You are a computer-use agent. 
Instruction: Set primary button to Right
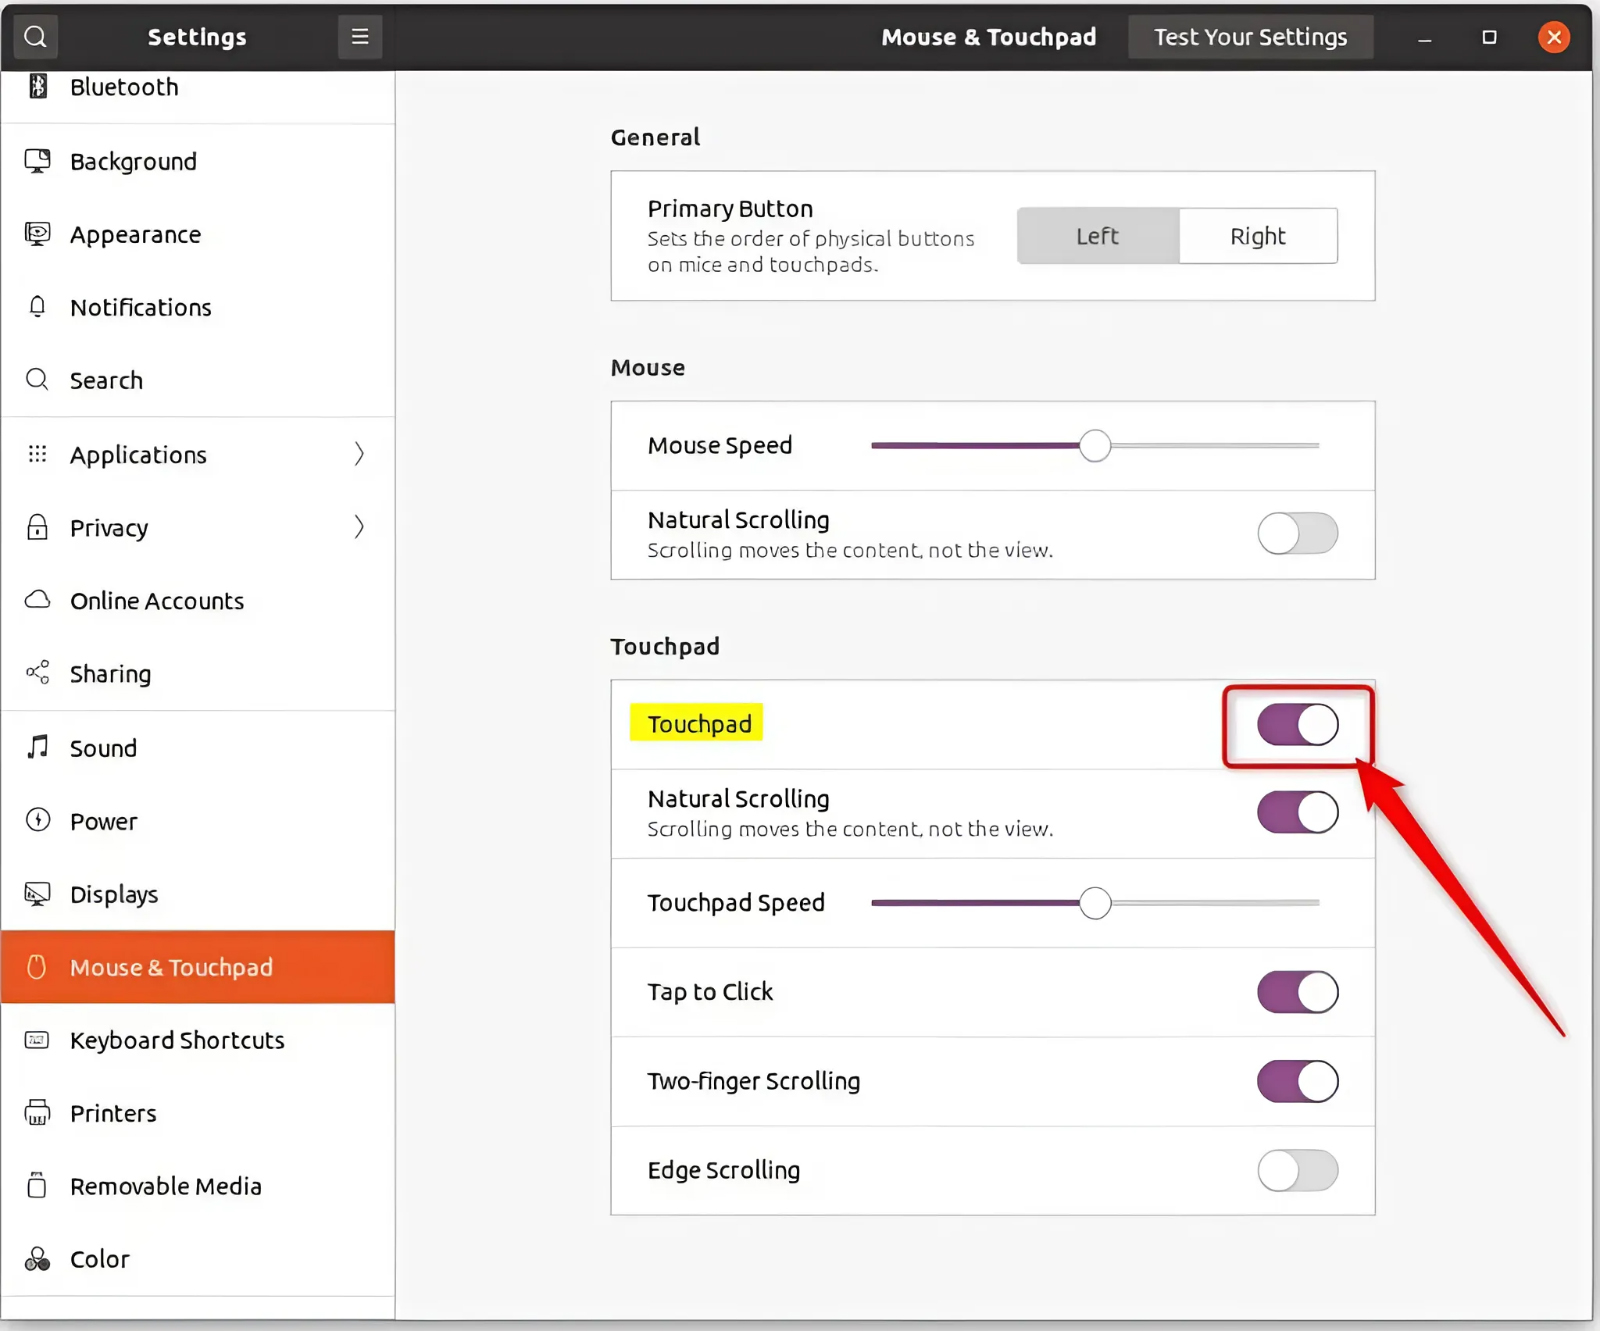[x=1257, y=236]
